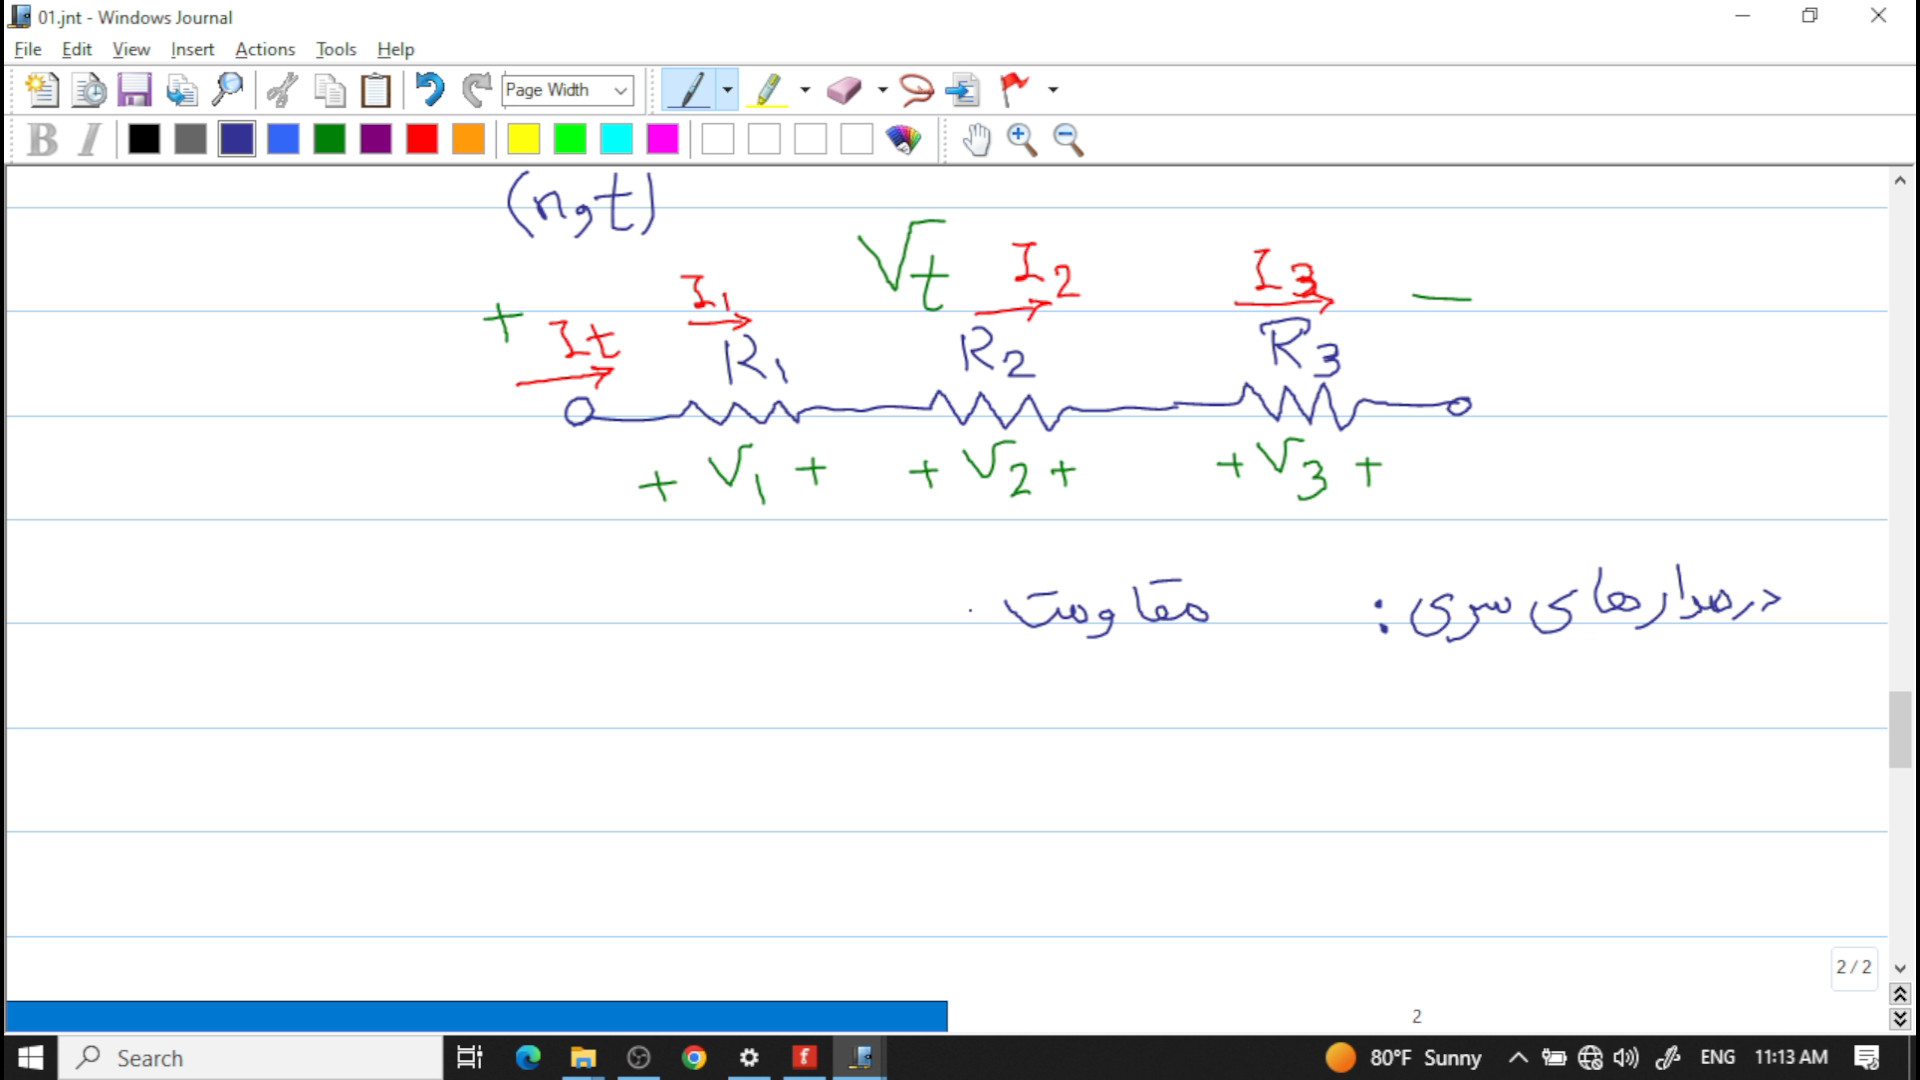Activate the hand Pan tool

[x=976, y=139]
